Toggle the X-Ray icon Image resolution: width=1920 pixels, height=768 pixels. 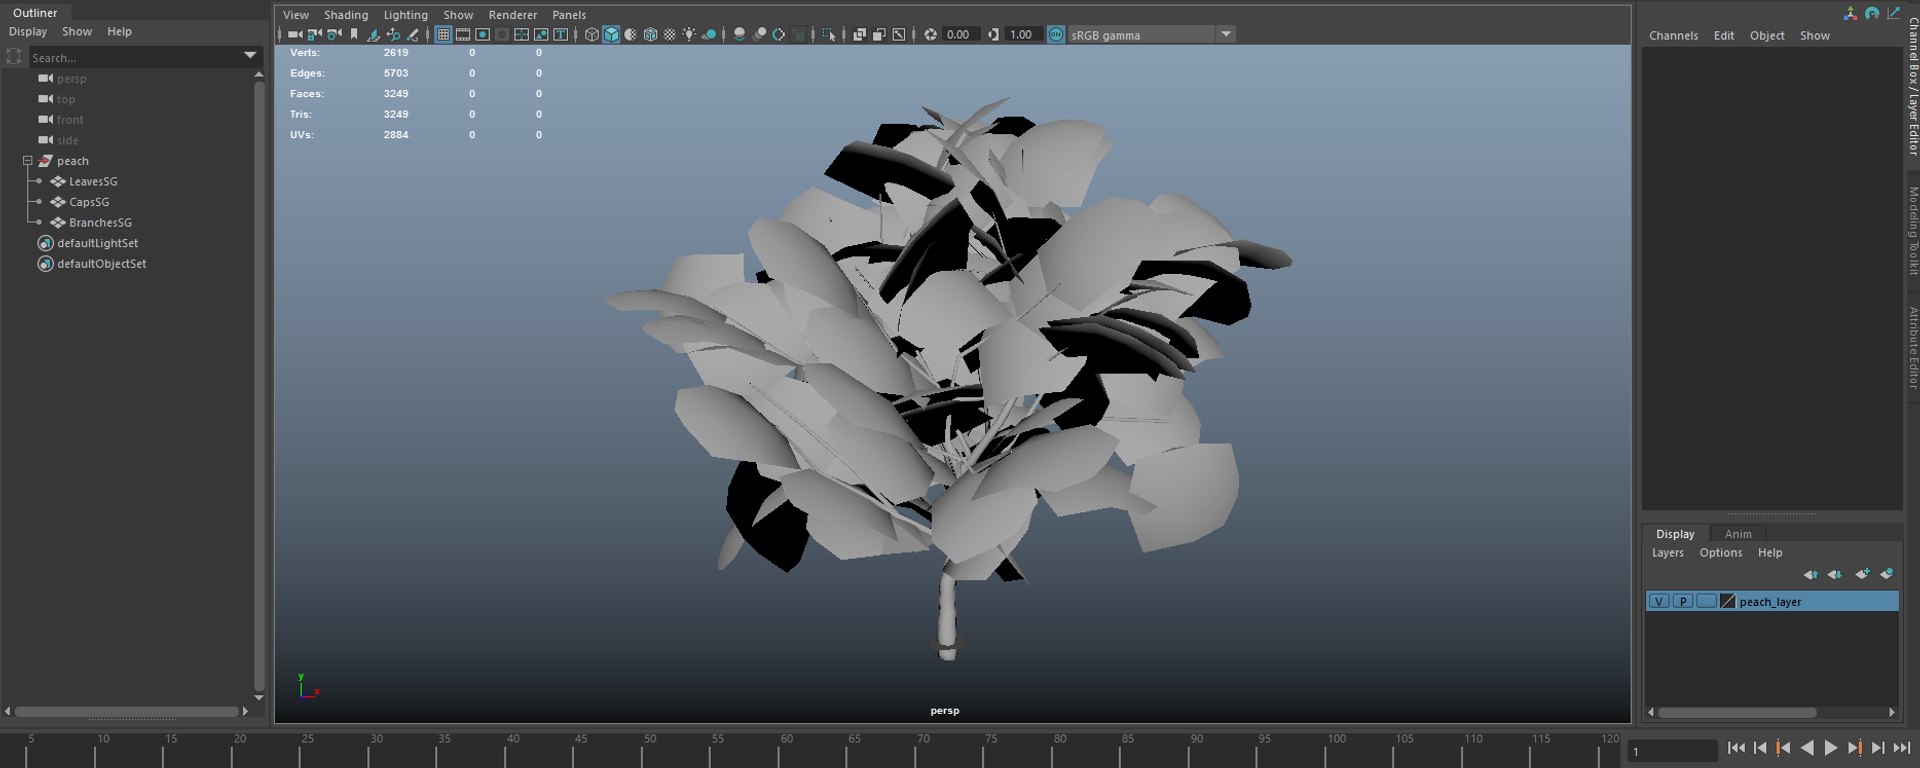click(x=860, y=34)
